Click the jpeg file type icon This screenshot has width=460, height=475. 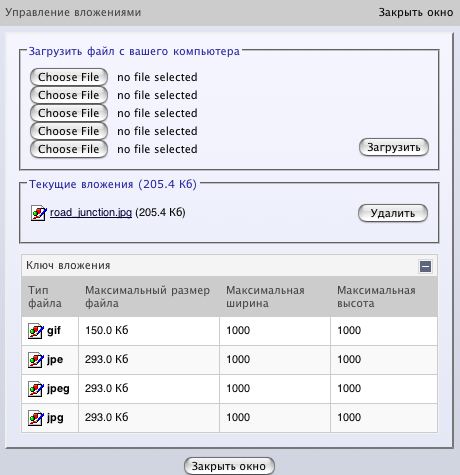pyautogui.click(x=35, y=389)
